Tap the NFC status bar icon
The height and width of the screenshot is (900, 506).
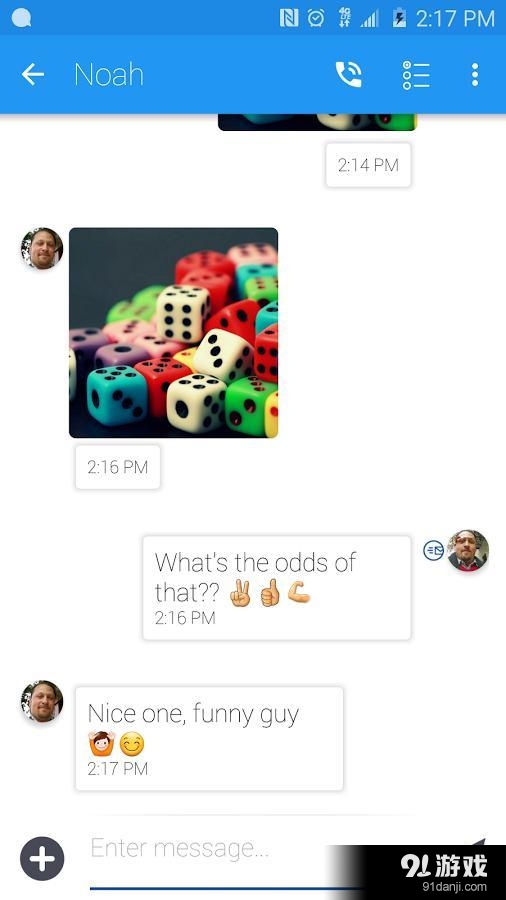click(x=289, y=18)
